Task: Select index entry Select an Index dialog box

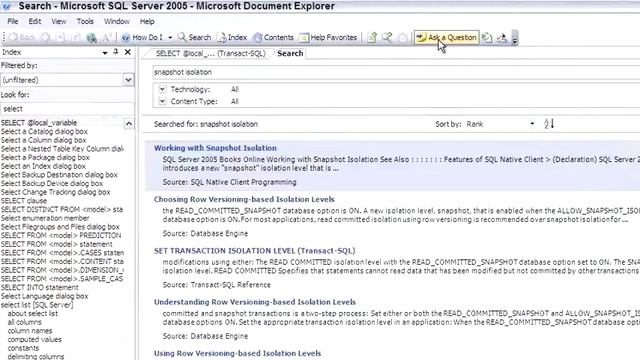Action: (x=43, y=166)
